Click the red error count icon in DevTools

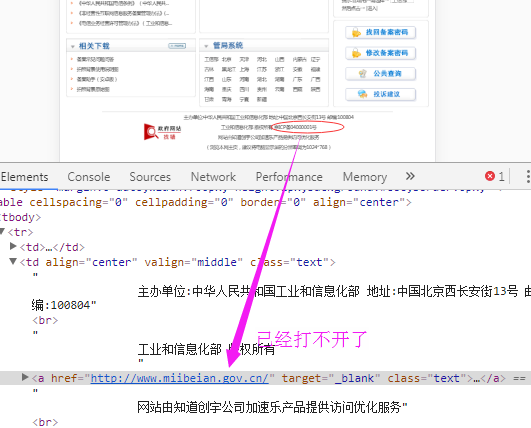[x=490, y=176]
